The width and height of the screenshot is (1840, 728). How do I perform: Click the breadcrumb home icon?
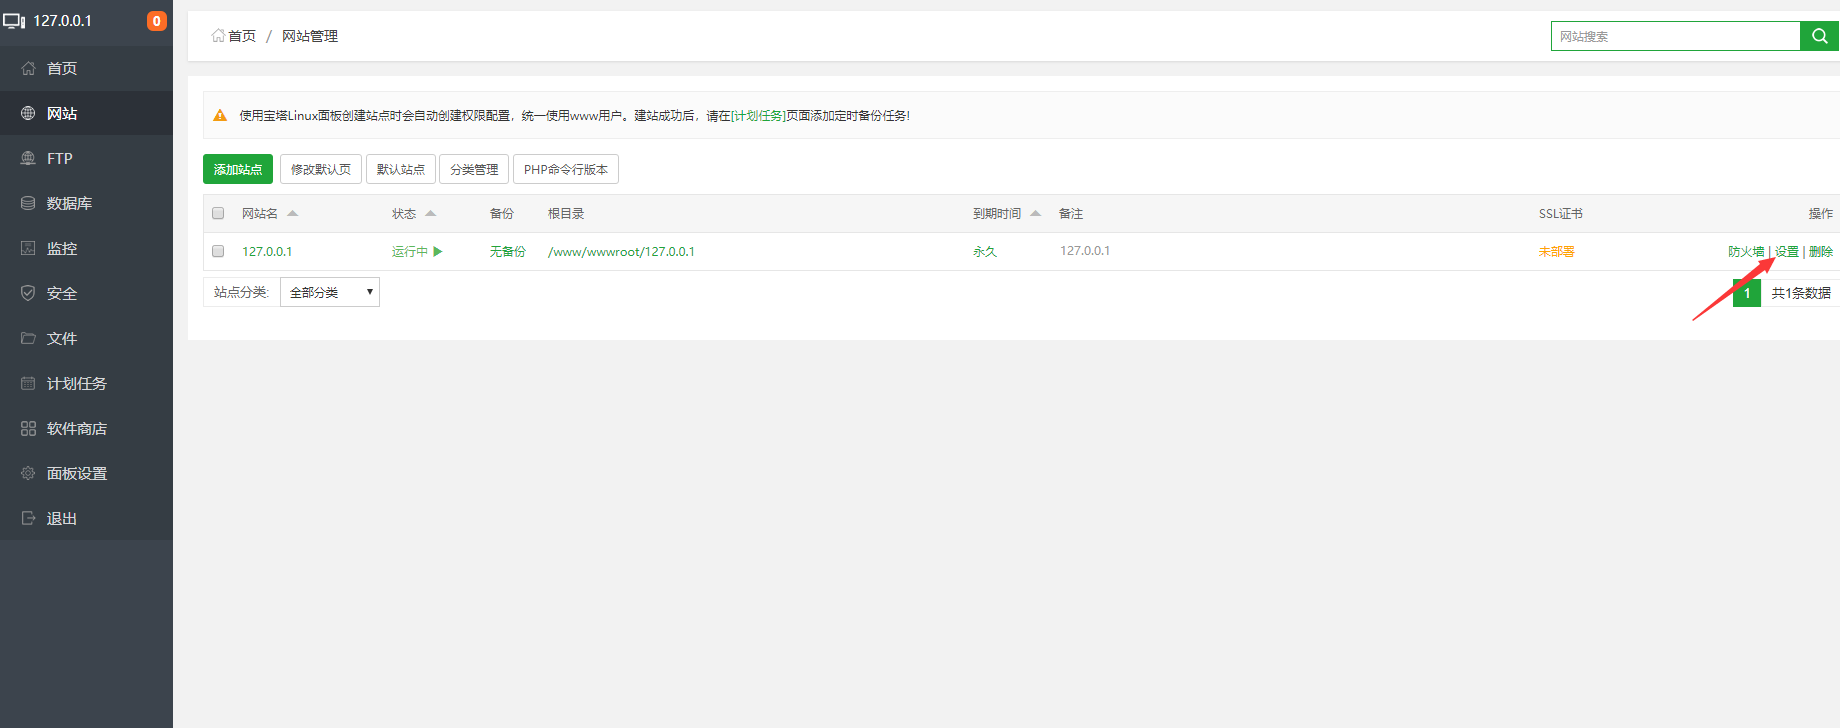(x=218, y=35)
